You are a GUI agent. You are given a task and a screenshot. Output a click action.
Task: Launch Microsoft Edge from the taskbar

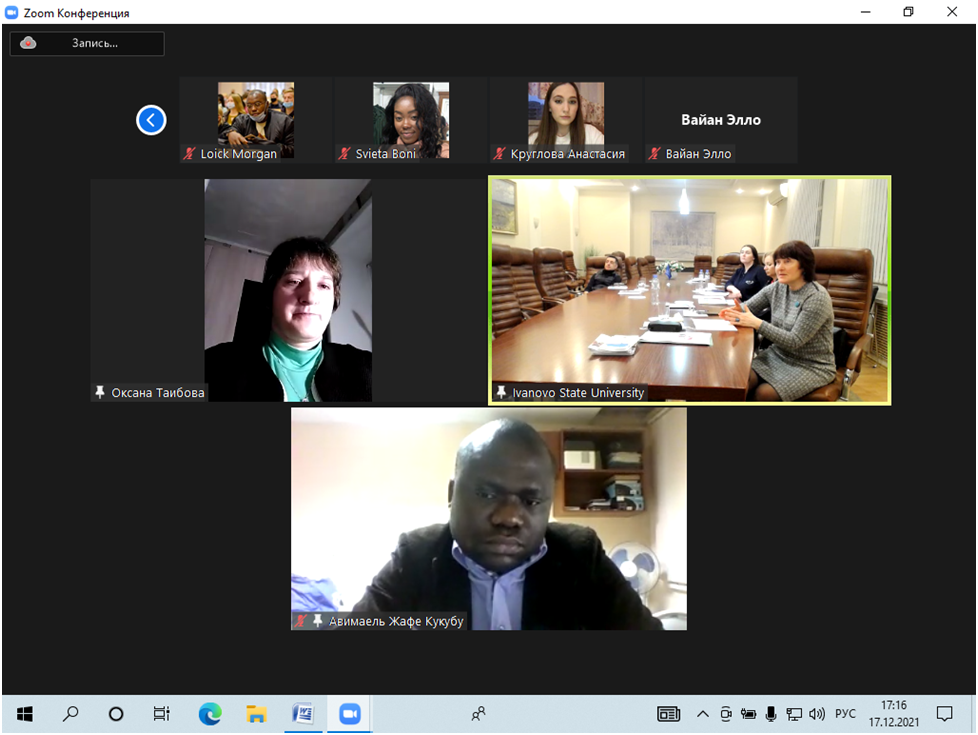click(x=210, y=714)
